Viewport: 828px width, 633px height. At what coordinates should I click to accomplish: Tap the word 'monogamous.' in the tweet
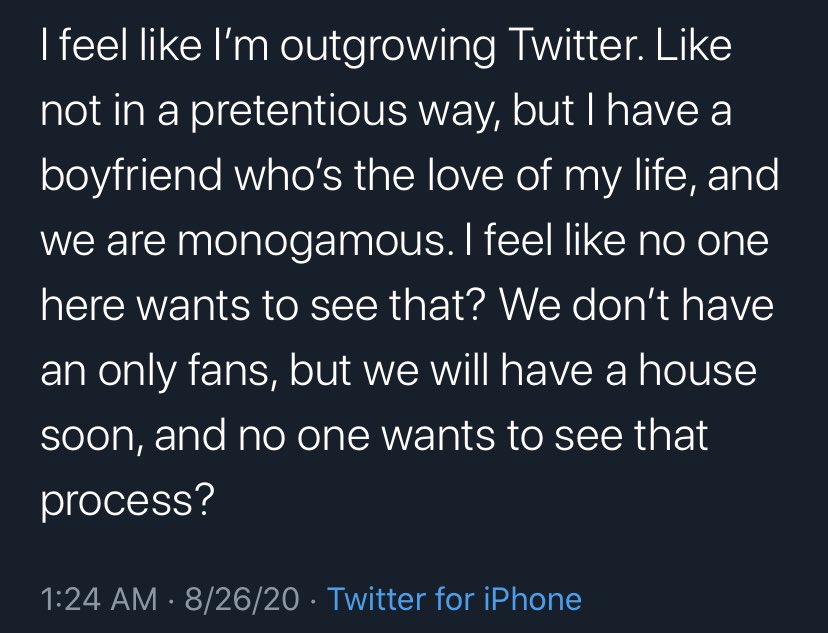tap(315, 242)
